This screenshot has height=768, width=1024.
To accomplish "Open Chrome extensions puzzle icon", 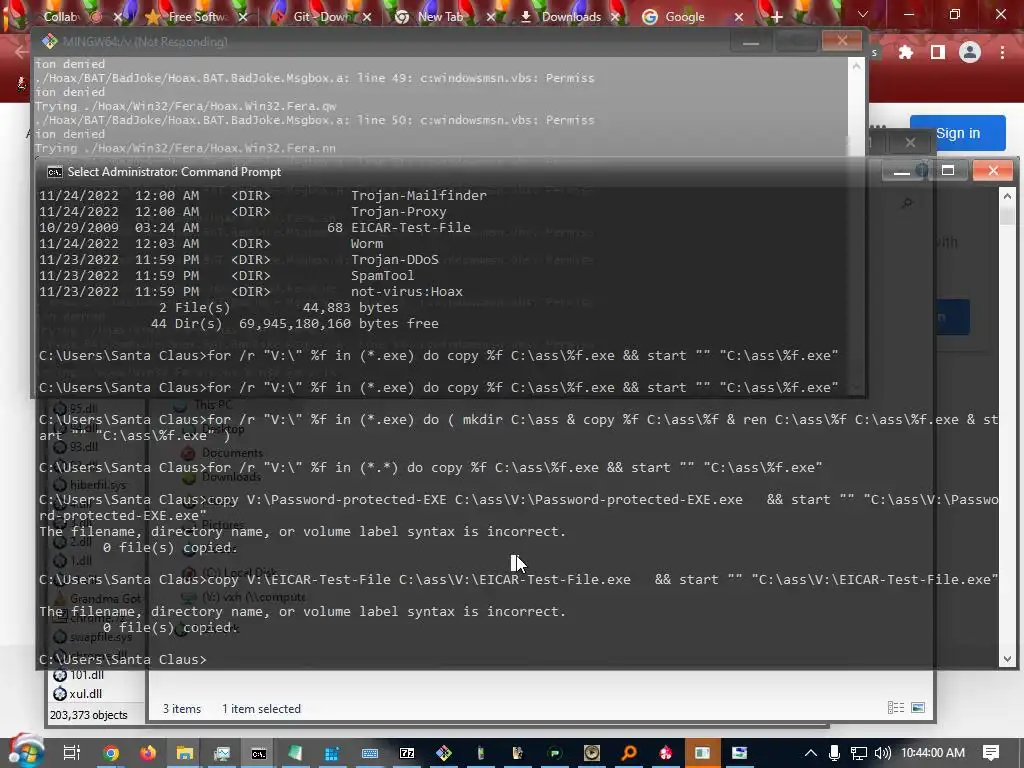I will (x=906, y=52).
